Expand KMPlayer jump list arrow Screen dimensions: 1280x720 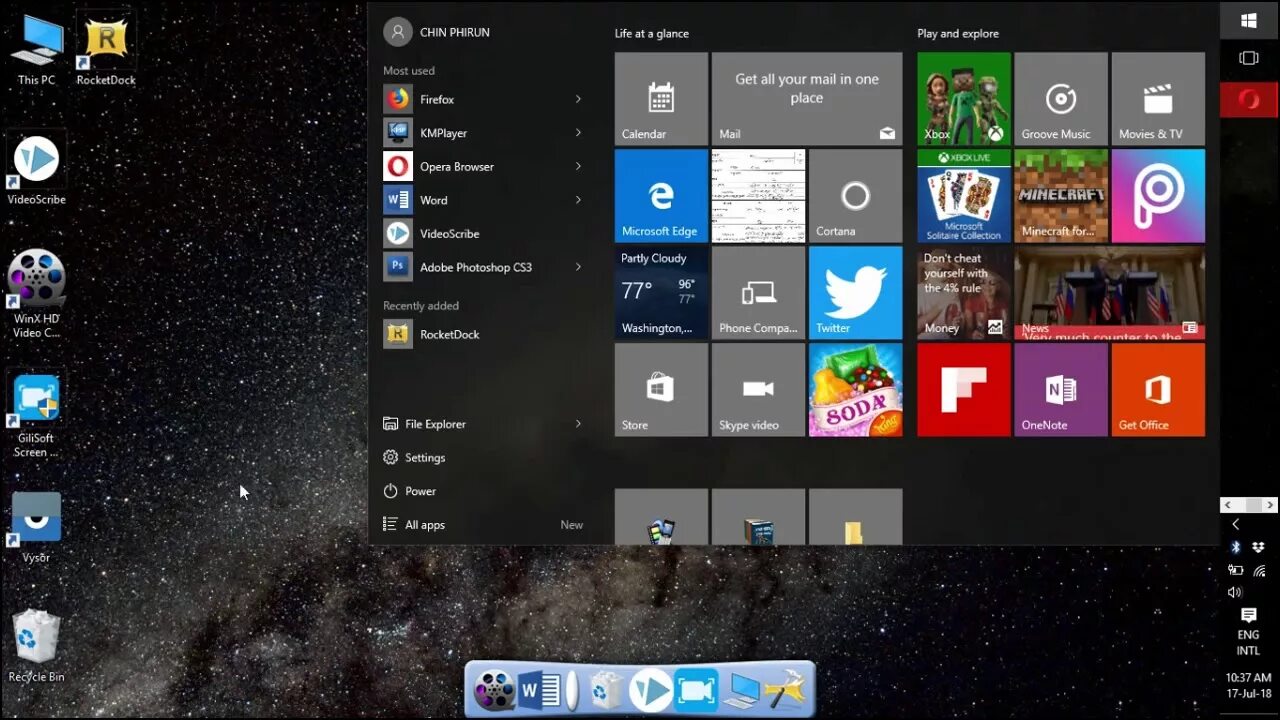[578, 133]
